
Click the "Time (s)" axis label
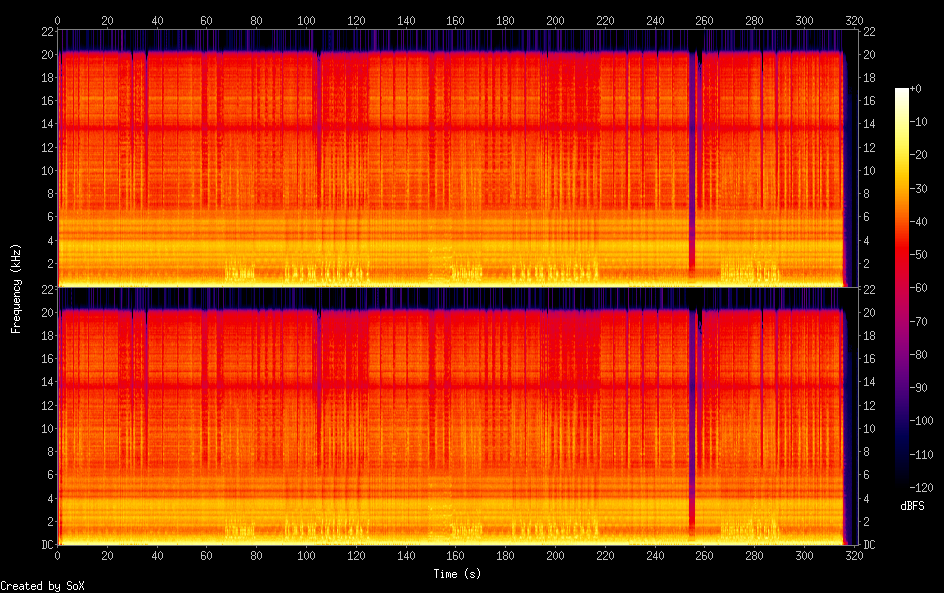point(456,574)
